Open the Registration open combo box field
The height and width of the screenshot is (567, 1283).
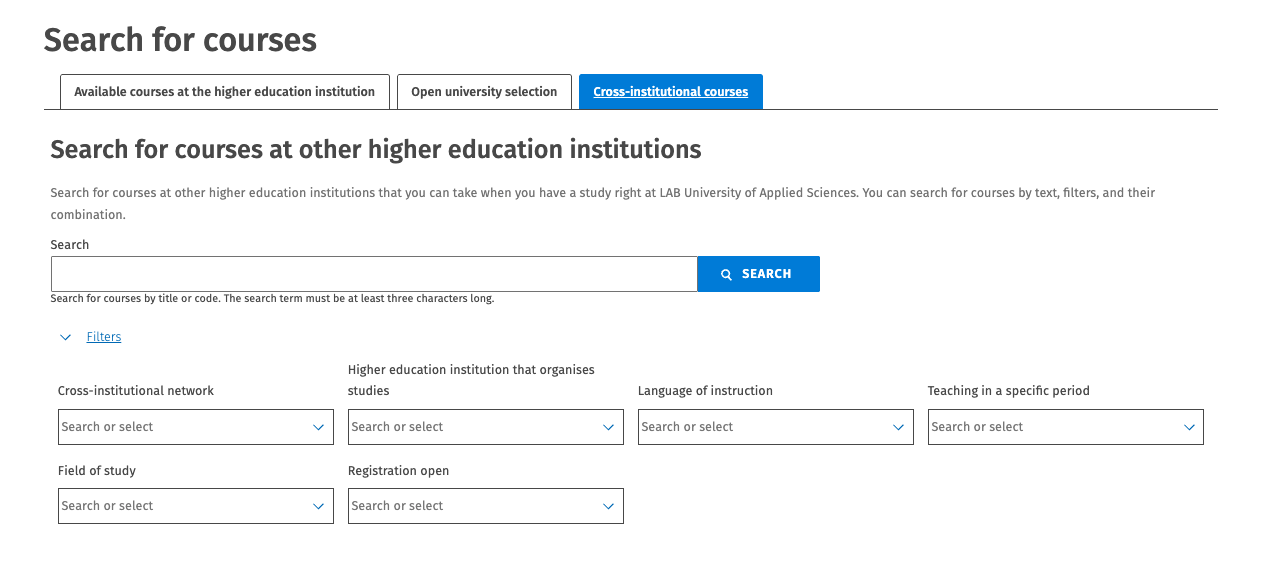coord(470,506)
